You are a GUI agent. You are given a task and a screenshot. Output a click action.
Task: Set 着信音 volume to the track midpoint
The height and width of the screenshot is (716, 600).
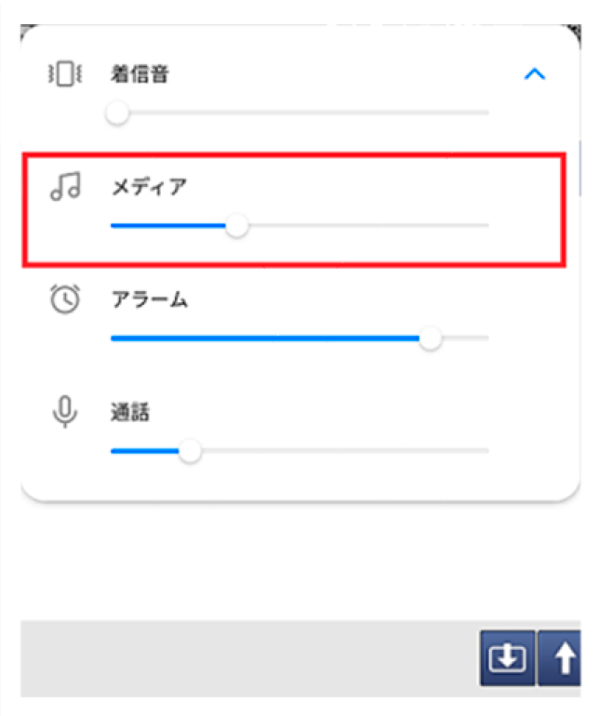coord(300,112)
